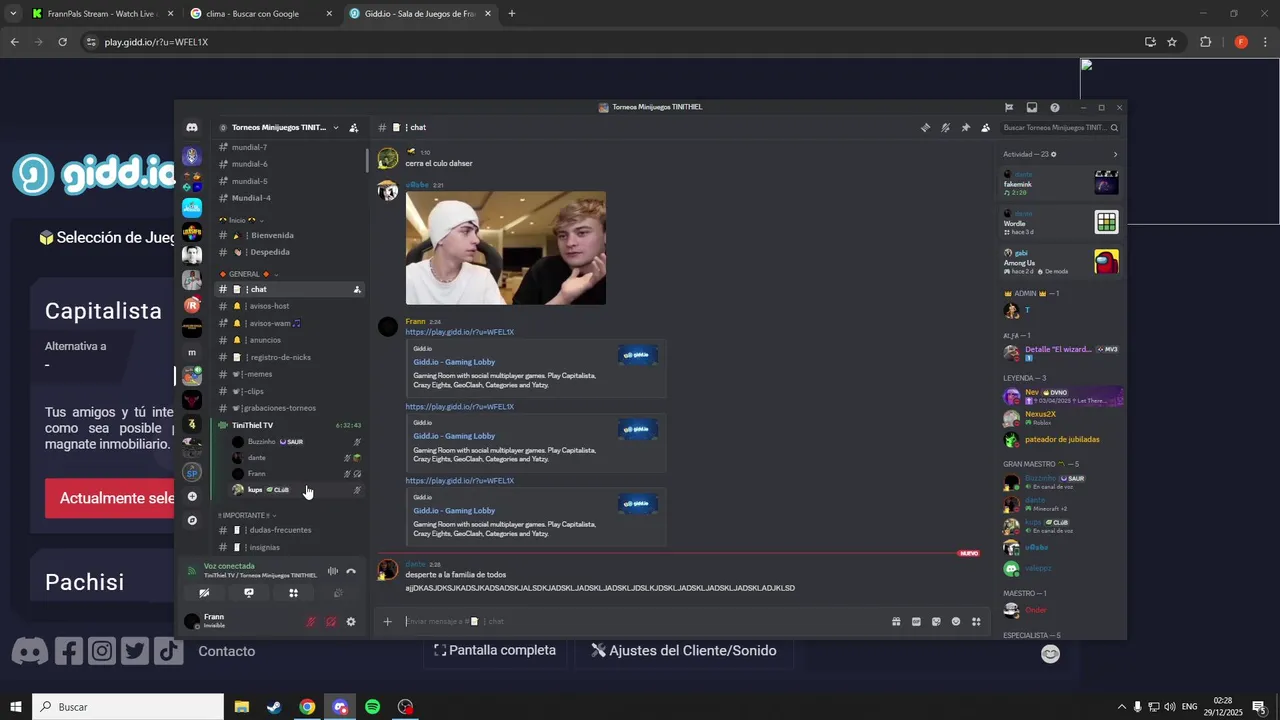Open the shared photo image in chat

tap(505, 248)
